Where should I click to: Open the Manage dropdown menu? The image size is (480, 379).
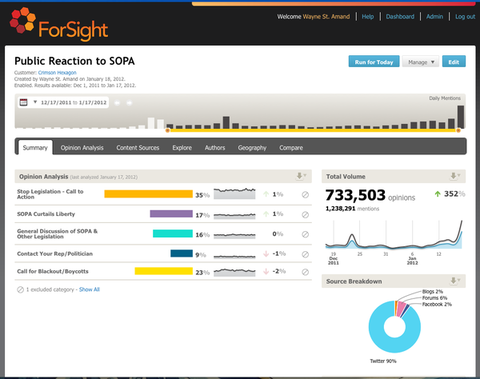pyautogui.click(x=421, y=62)
